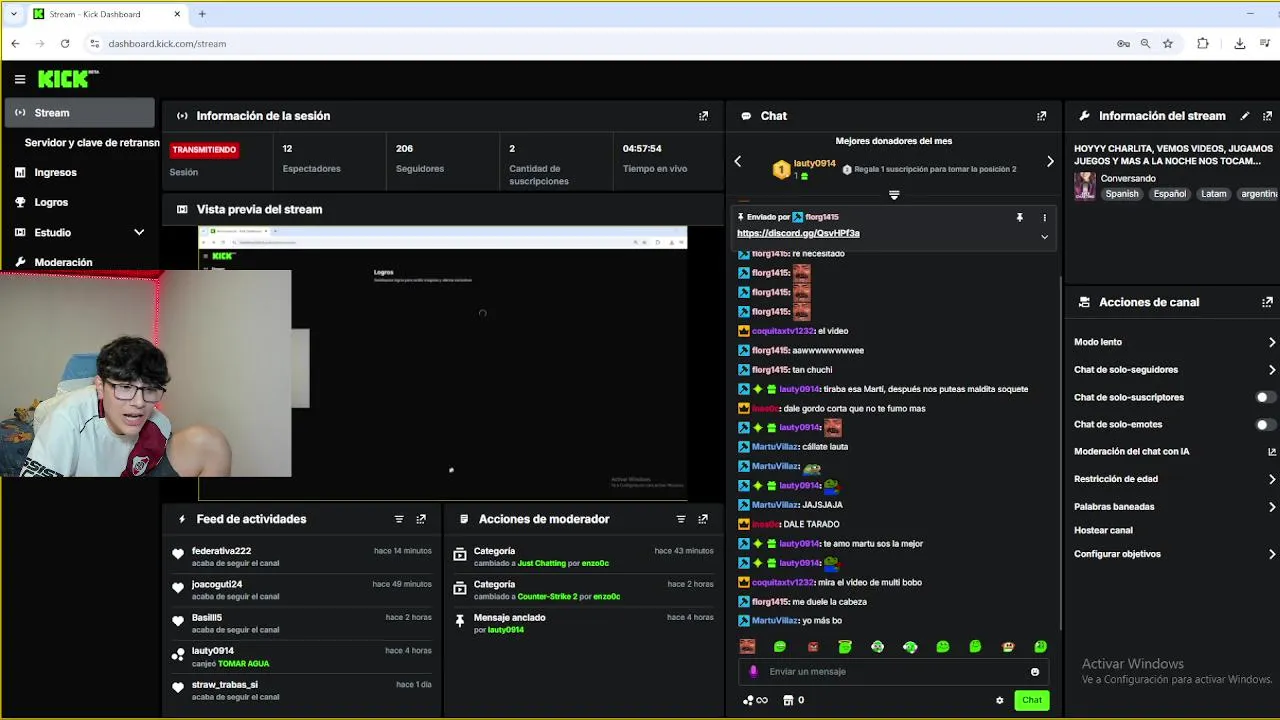Click the Español tag chip

tap(1169, 194)
